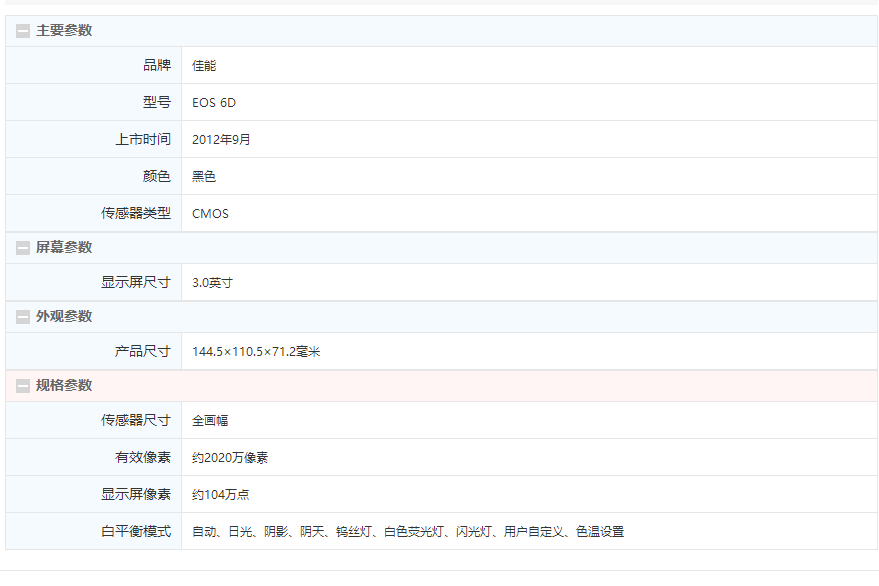Select the sensor size value 全画幅
Viewport: 879px width, 586px height.
pos(210,421)
